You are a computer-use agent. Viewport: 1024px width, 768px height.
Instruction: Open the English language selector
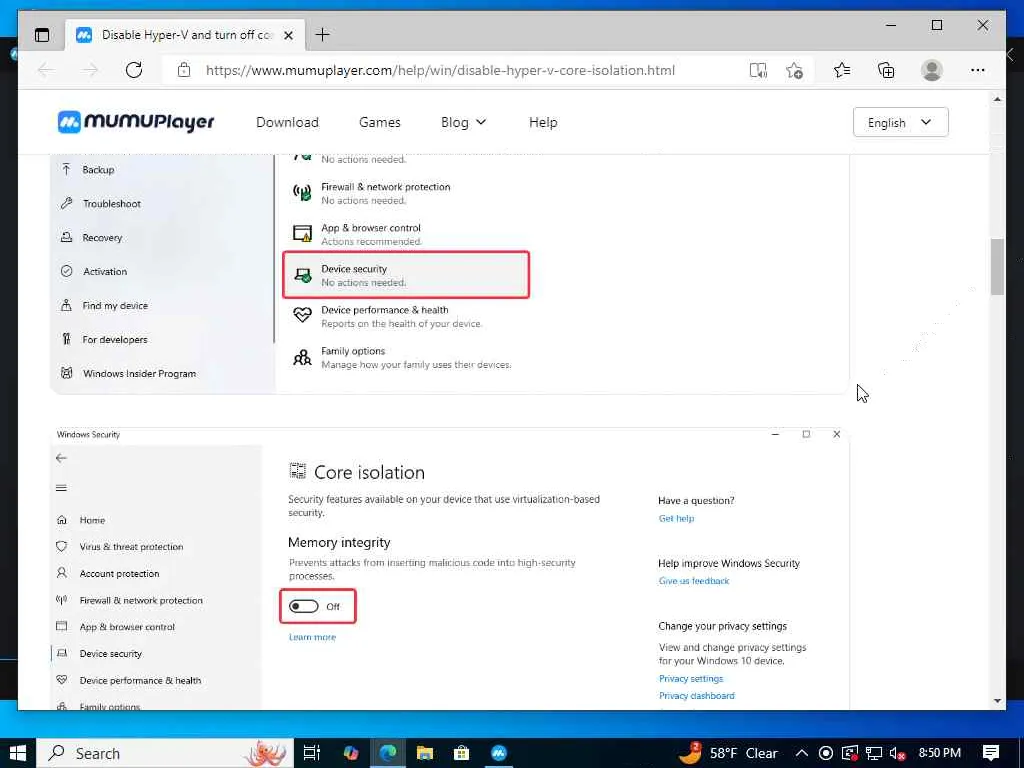pyautogui.click(x=901, y=122)
